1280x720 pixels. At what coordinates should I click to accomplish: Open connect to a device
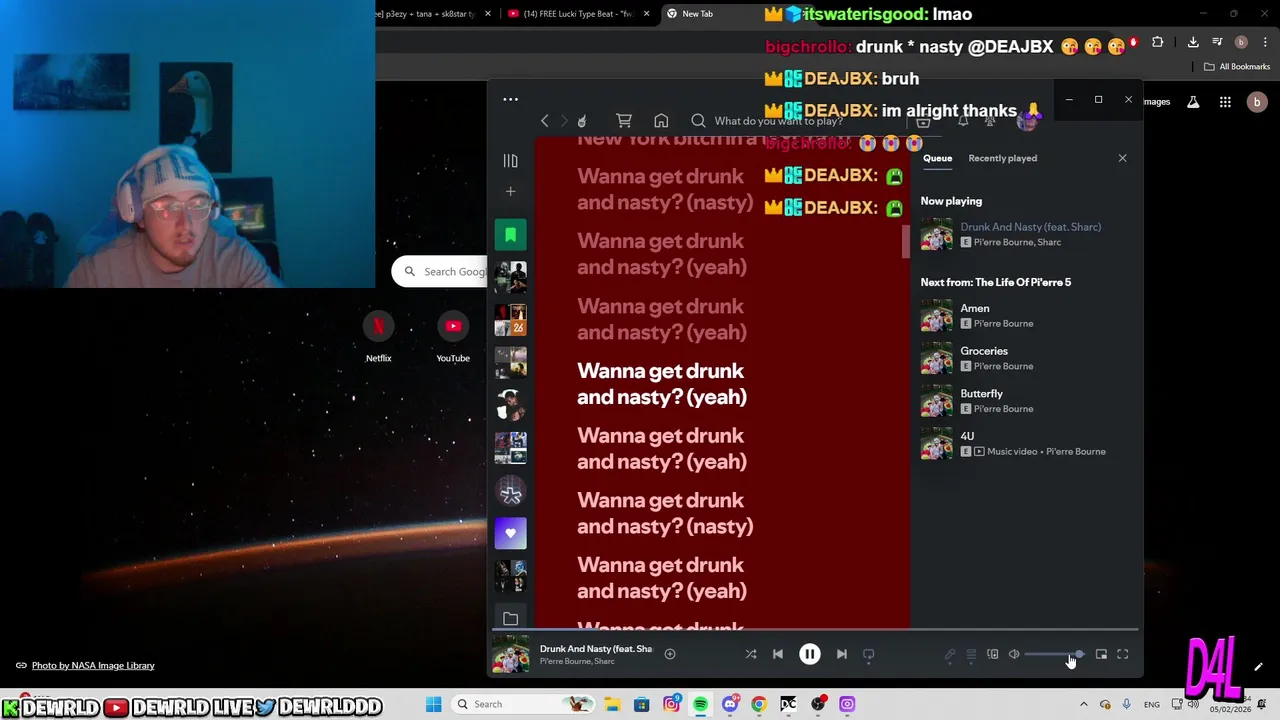point(993,655)
